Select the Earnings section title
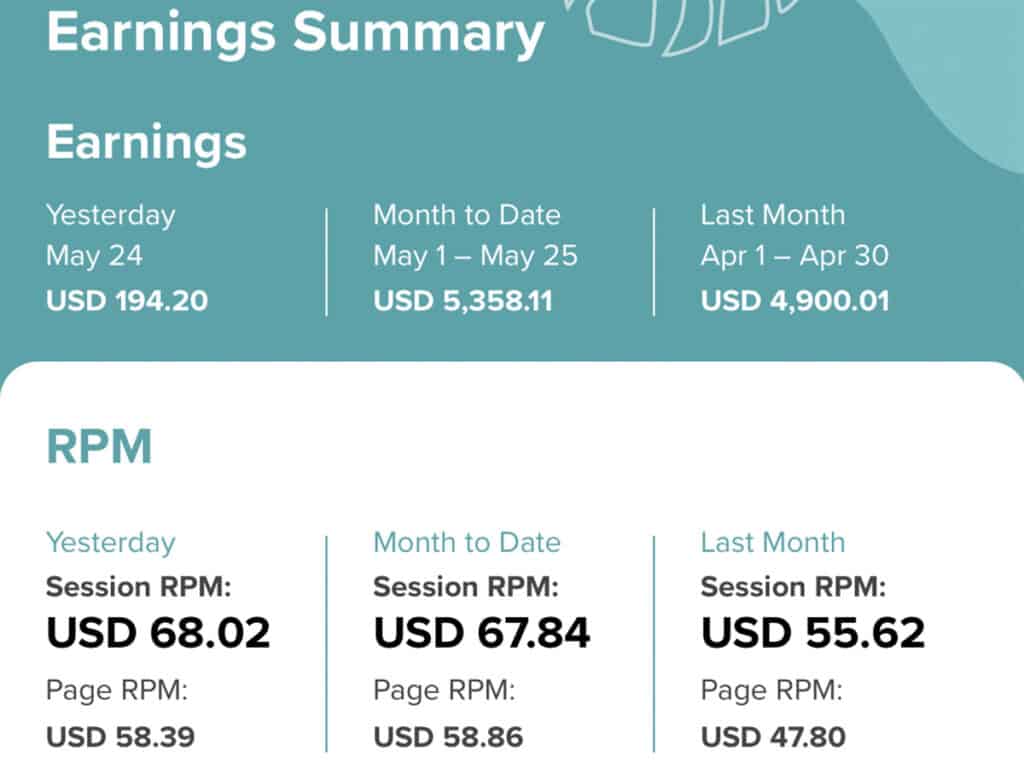 click(146, 142)
